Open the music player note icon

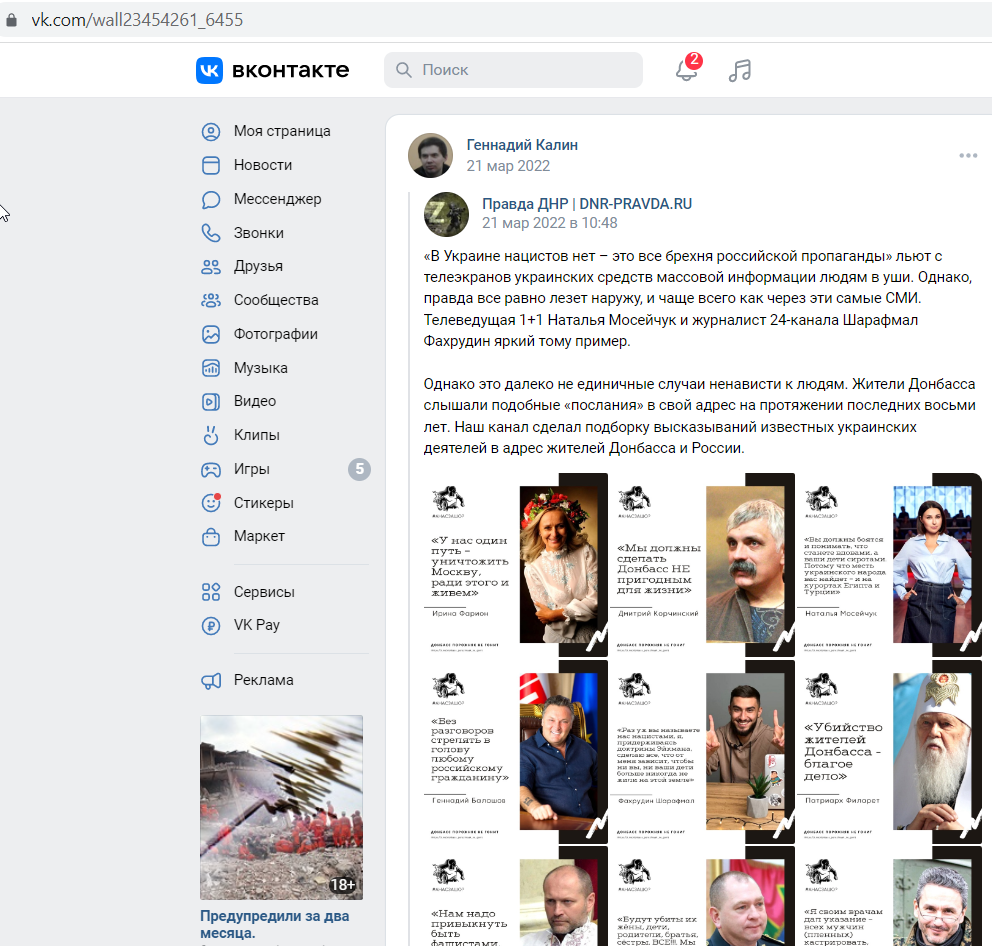click(x=740, y=70)
